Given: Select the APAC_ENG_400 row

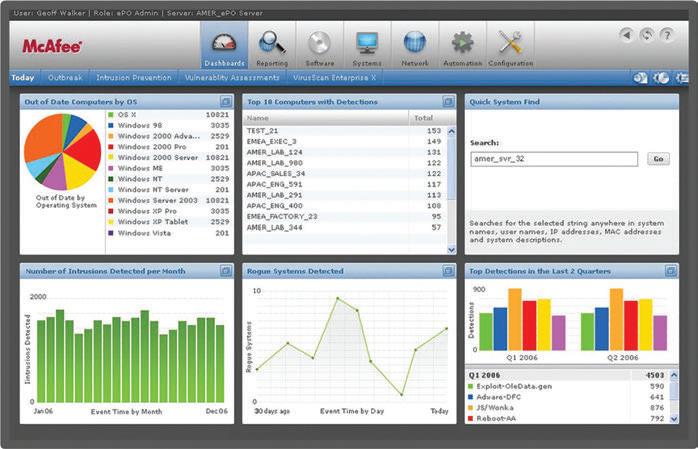Looking at the screenshot, I should (344, 206).
